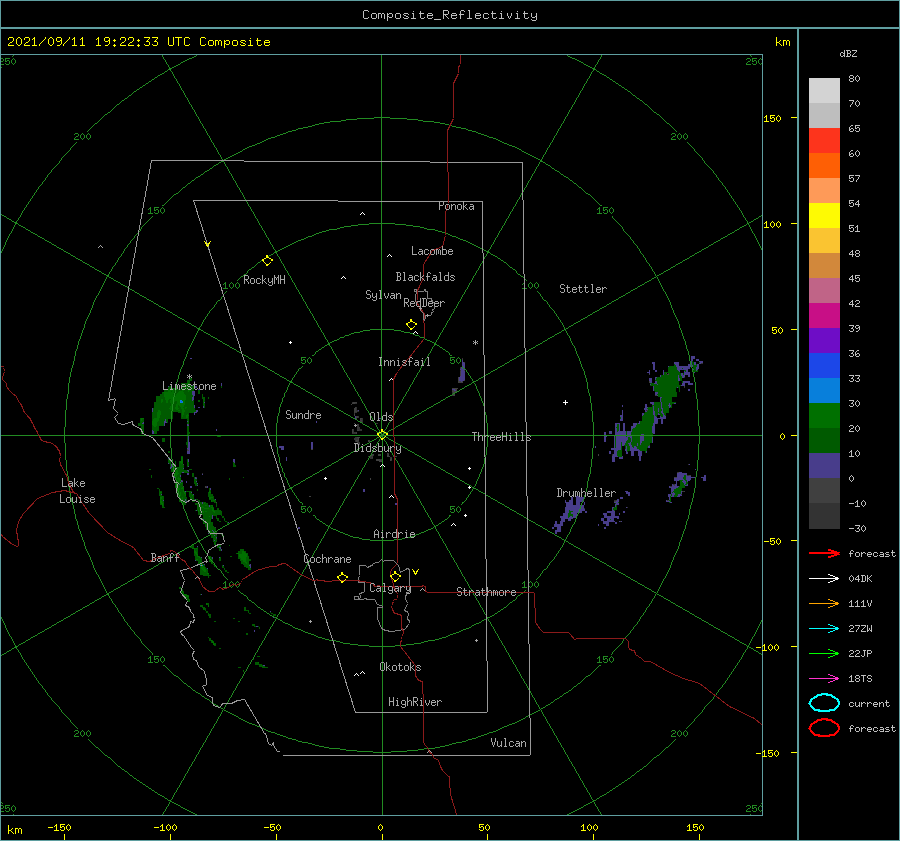
Task: Click the RockyMH label
Action: coord(264,280)
